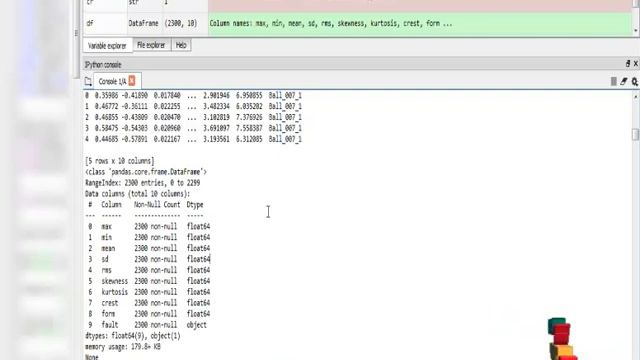Screen dimensions: 640x360
Task: Click the console scroll up arrow
Action: [636, 97]
